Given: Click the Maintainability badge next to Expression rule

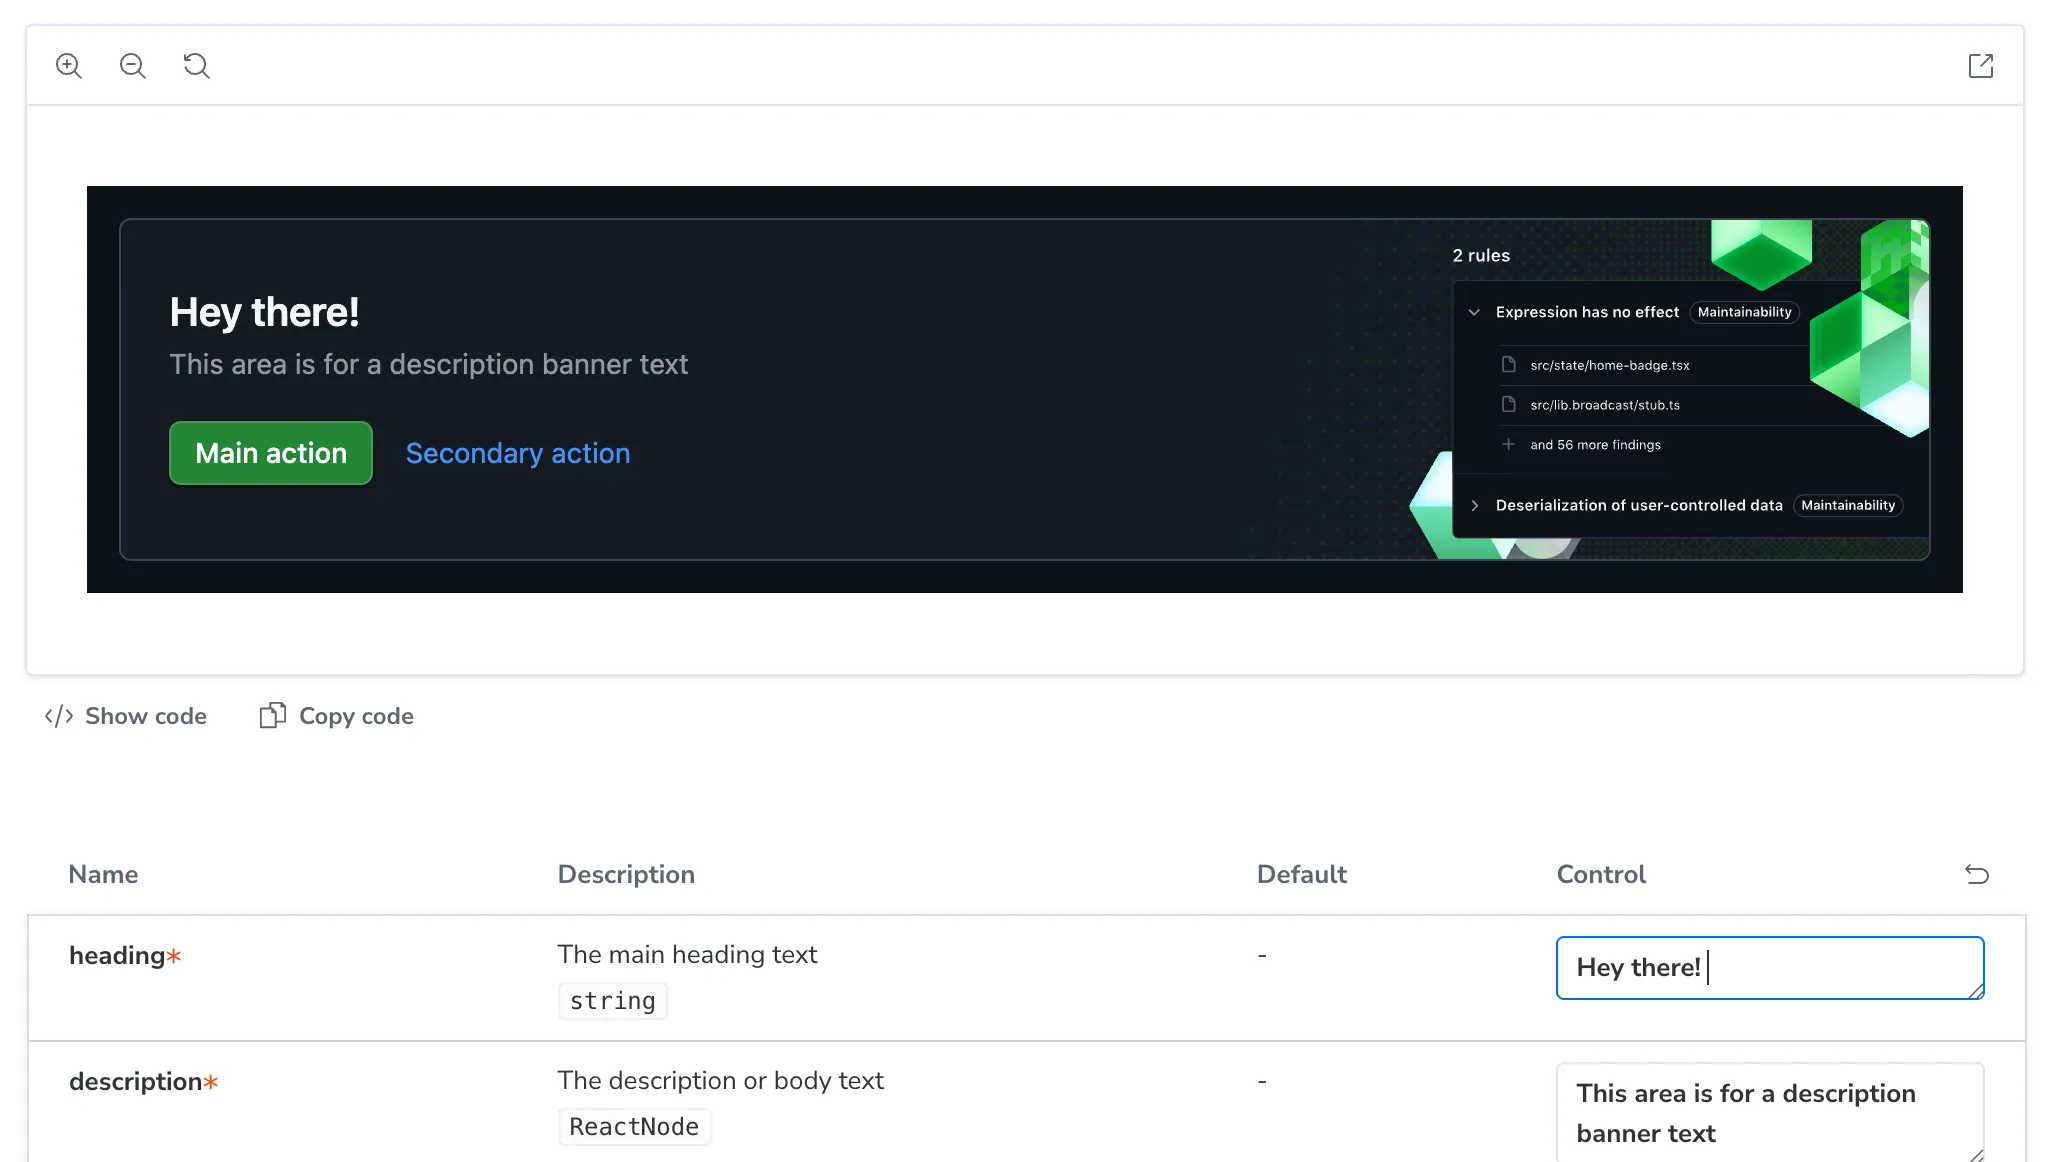Looking at the screenshot, I should [1744, 312].
